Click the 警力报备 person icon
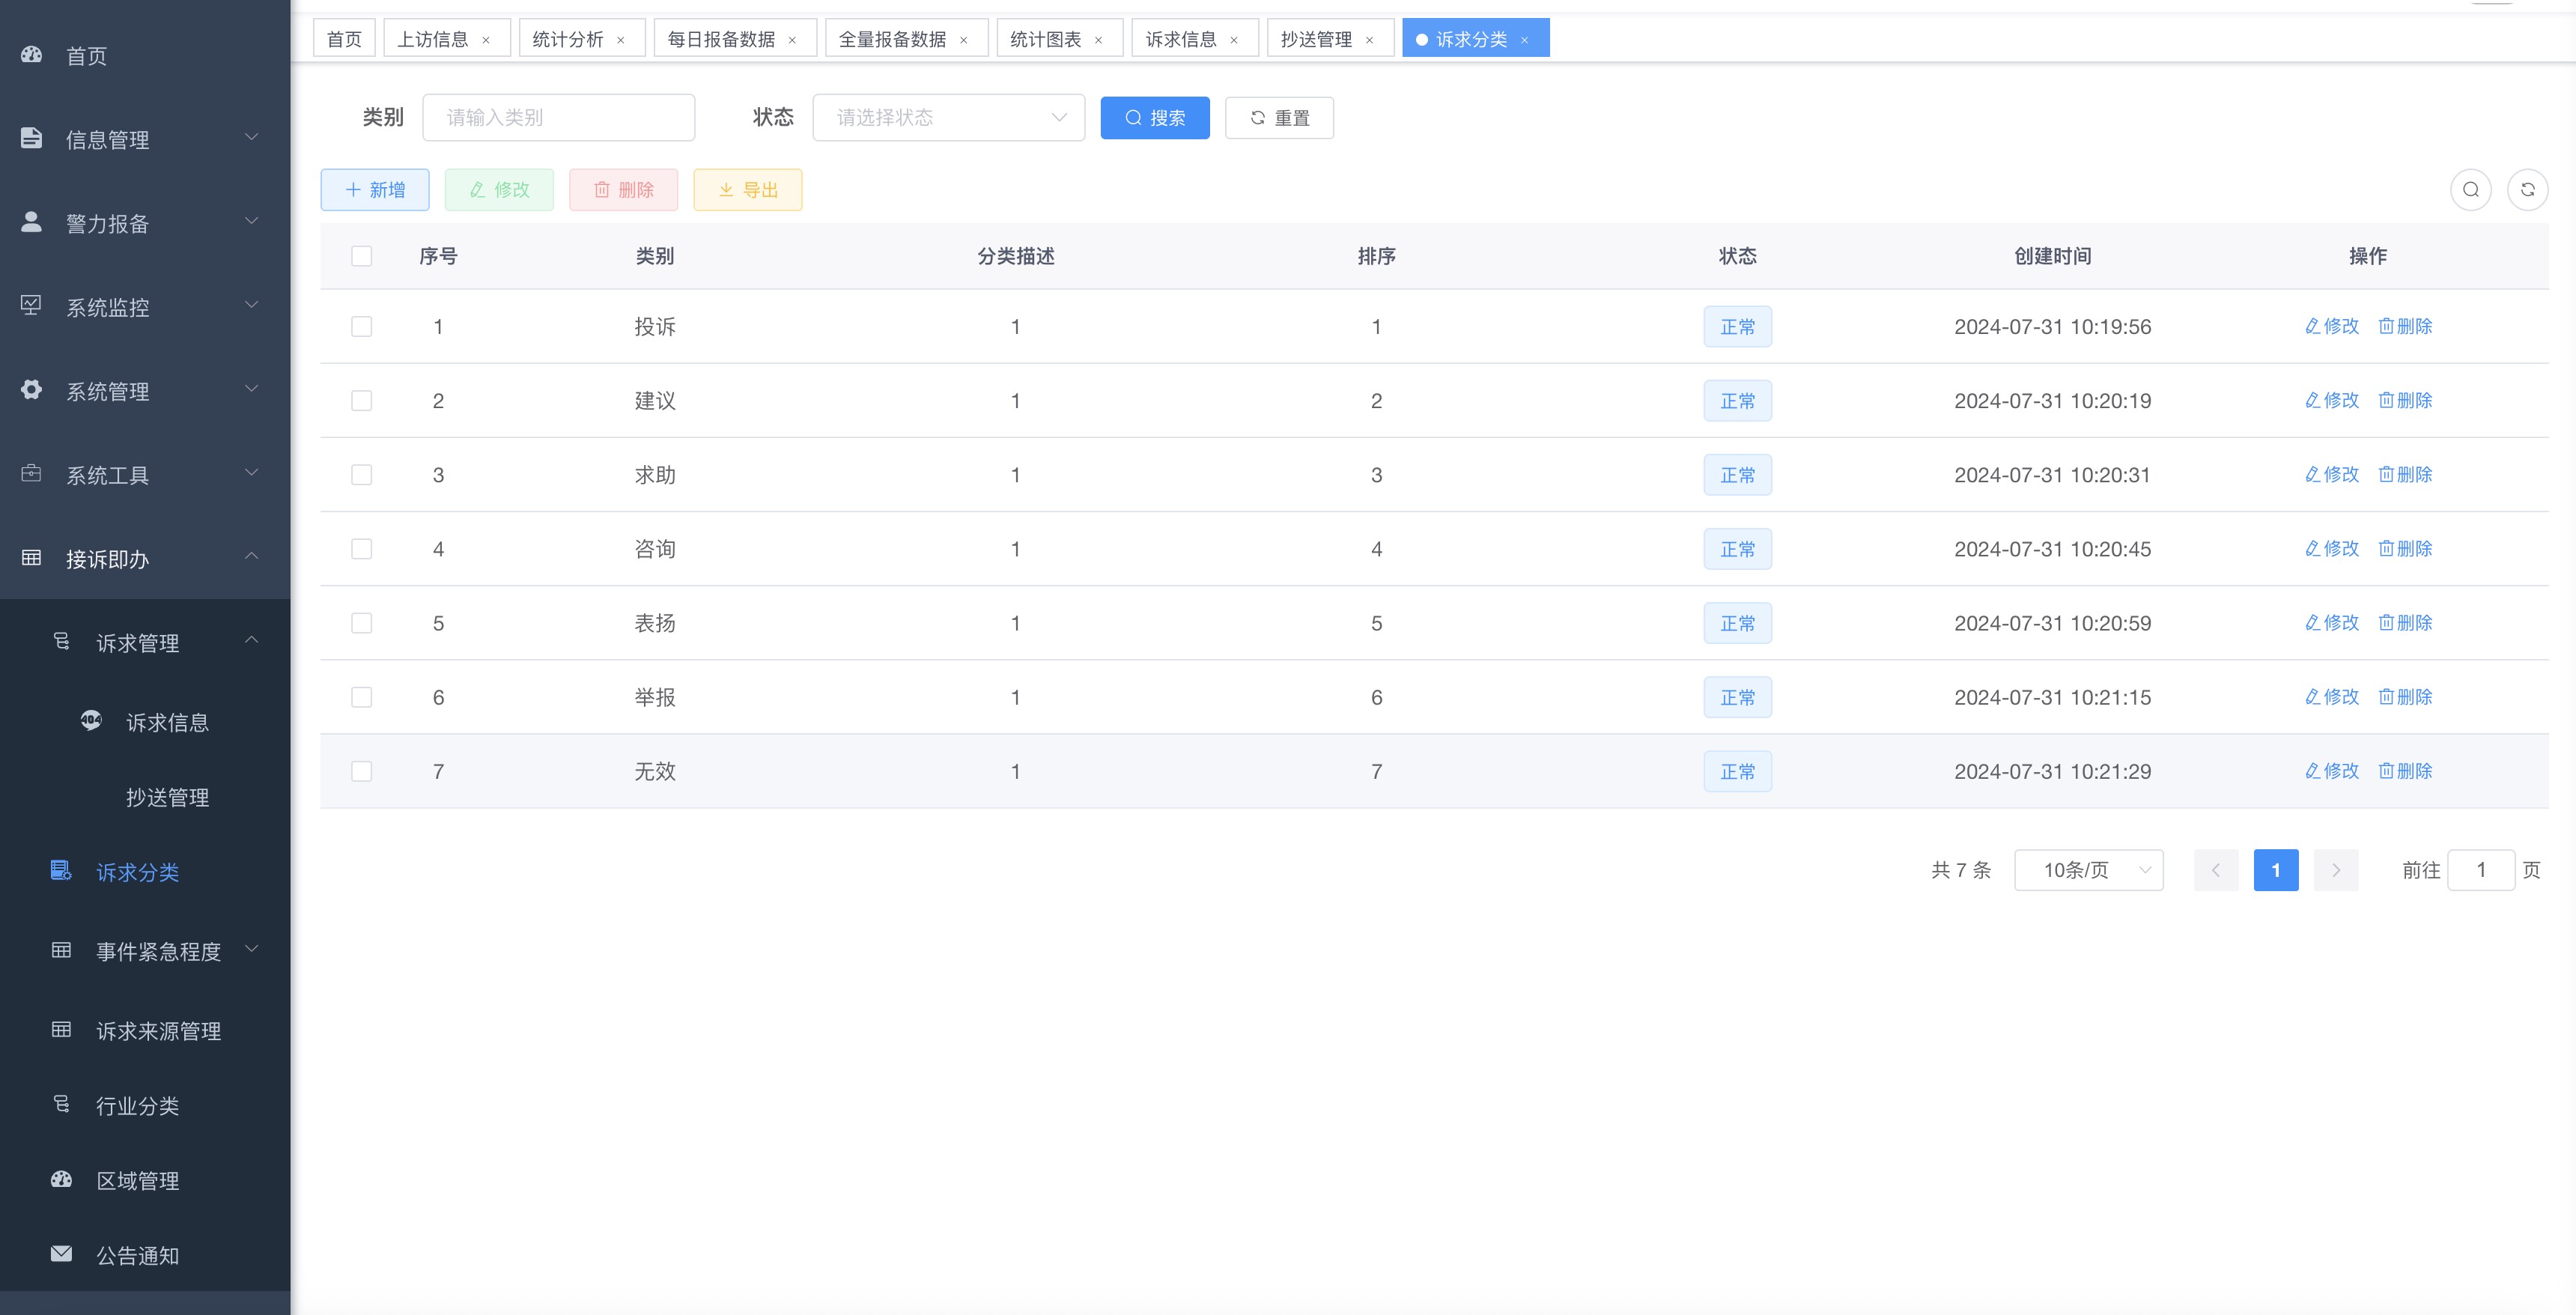This screenshot has width=2576, height=1315. pos(32,222)
